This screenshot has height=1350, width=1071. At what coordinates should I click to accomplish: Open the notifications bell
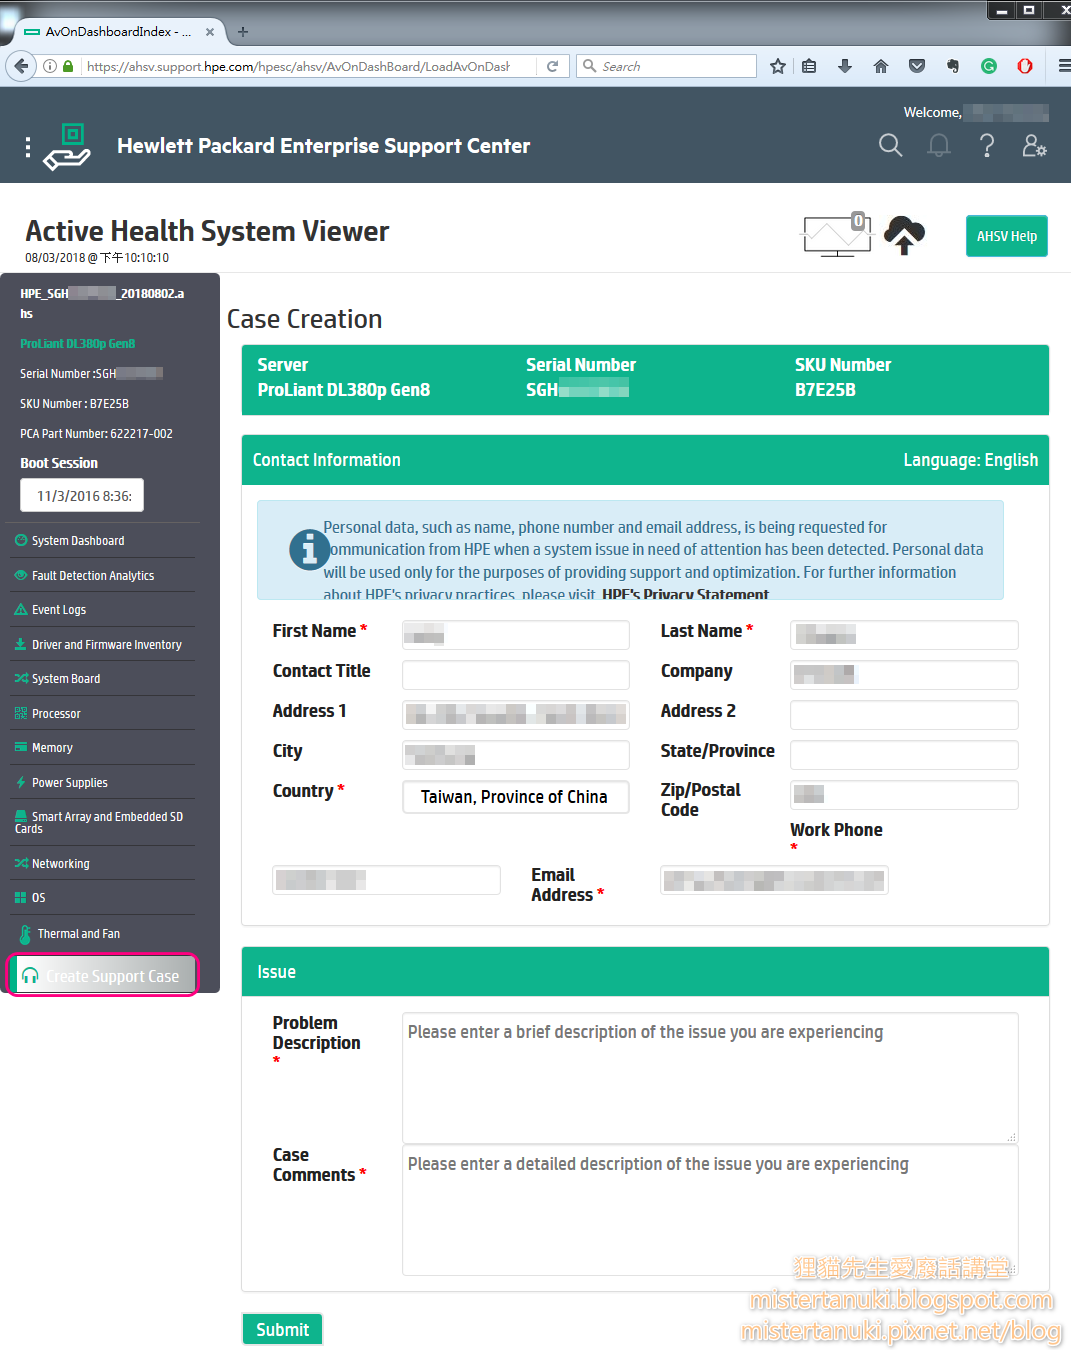(938, 145)
